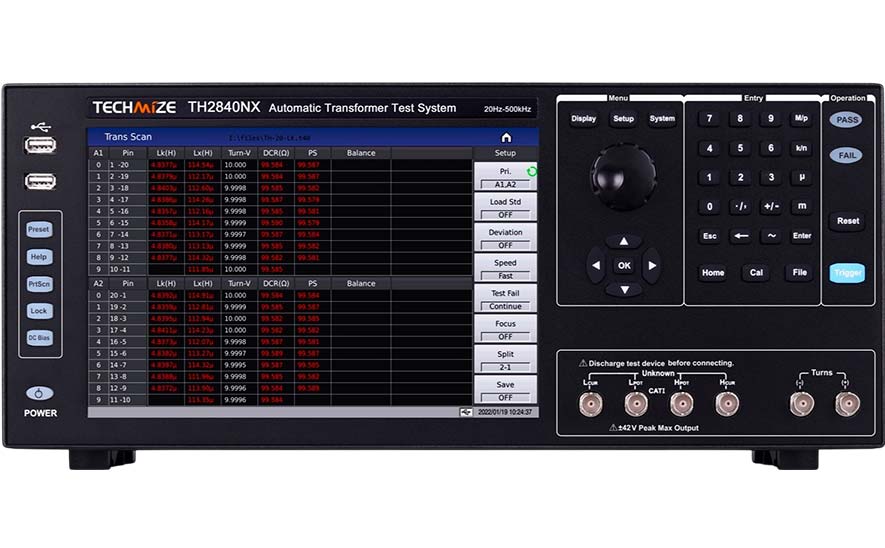Push the left arrow navigation key

point(596,265)
